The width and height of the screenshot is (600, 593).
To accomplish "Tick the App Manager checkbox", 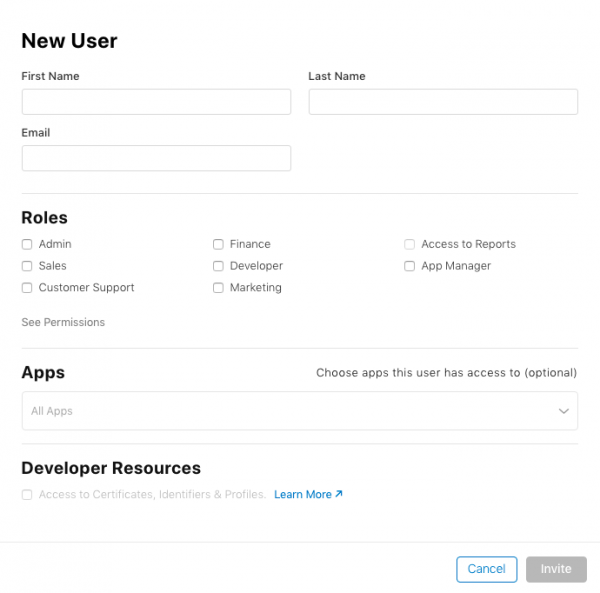I will click(410, 266).
